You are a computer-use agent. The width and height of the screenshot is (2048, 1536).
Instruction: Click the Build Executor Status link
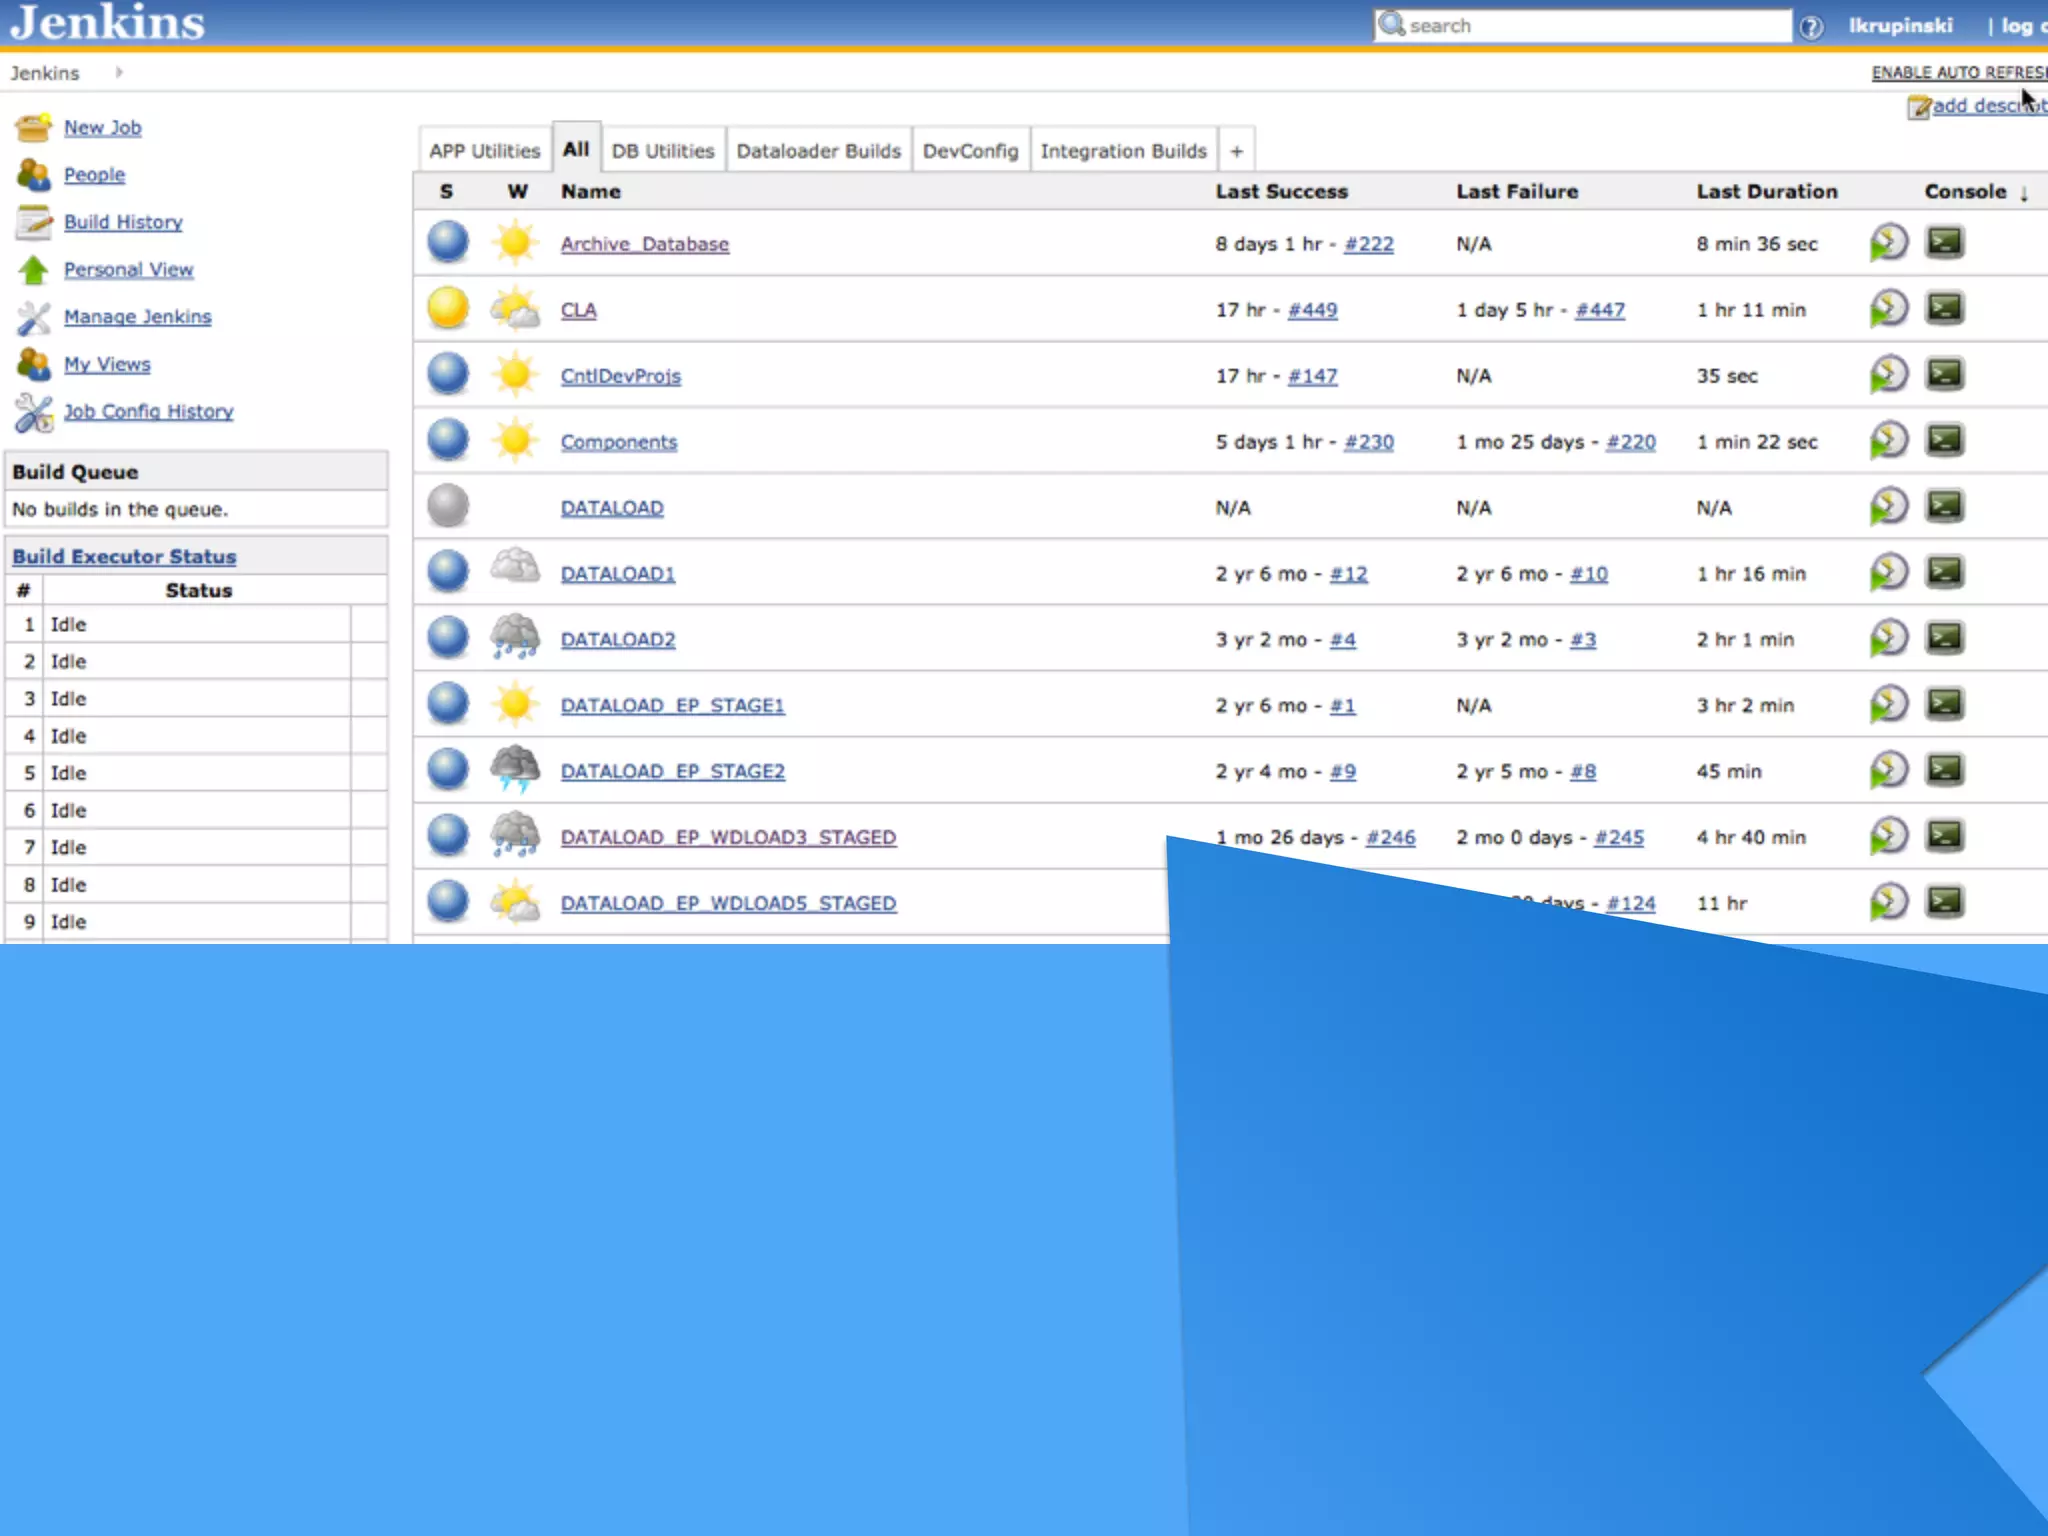pyautogui.click(x=124, y=557)
